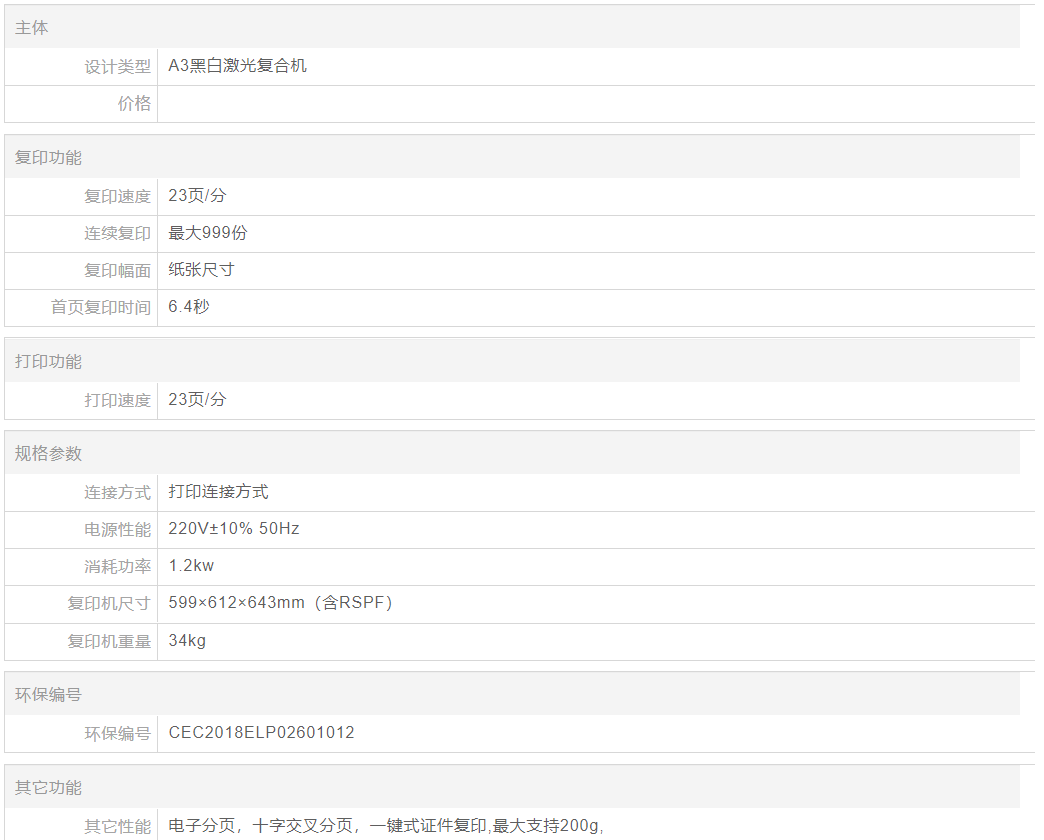Select the 1.2kw power consumption value
The width and height of the screenshot is (1044, 840).
[191, 566]
